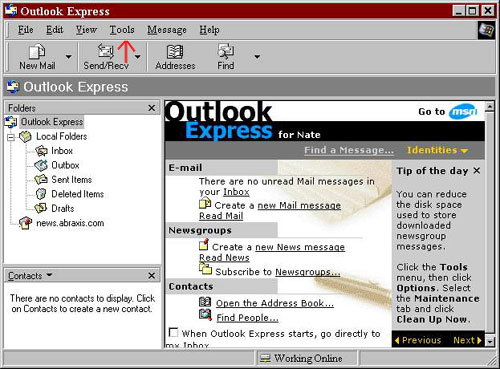Select Outlook Express in folder tree
Screen dimensions: 500x369
click(x=52, y=122)
